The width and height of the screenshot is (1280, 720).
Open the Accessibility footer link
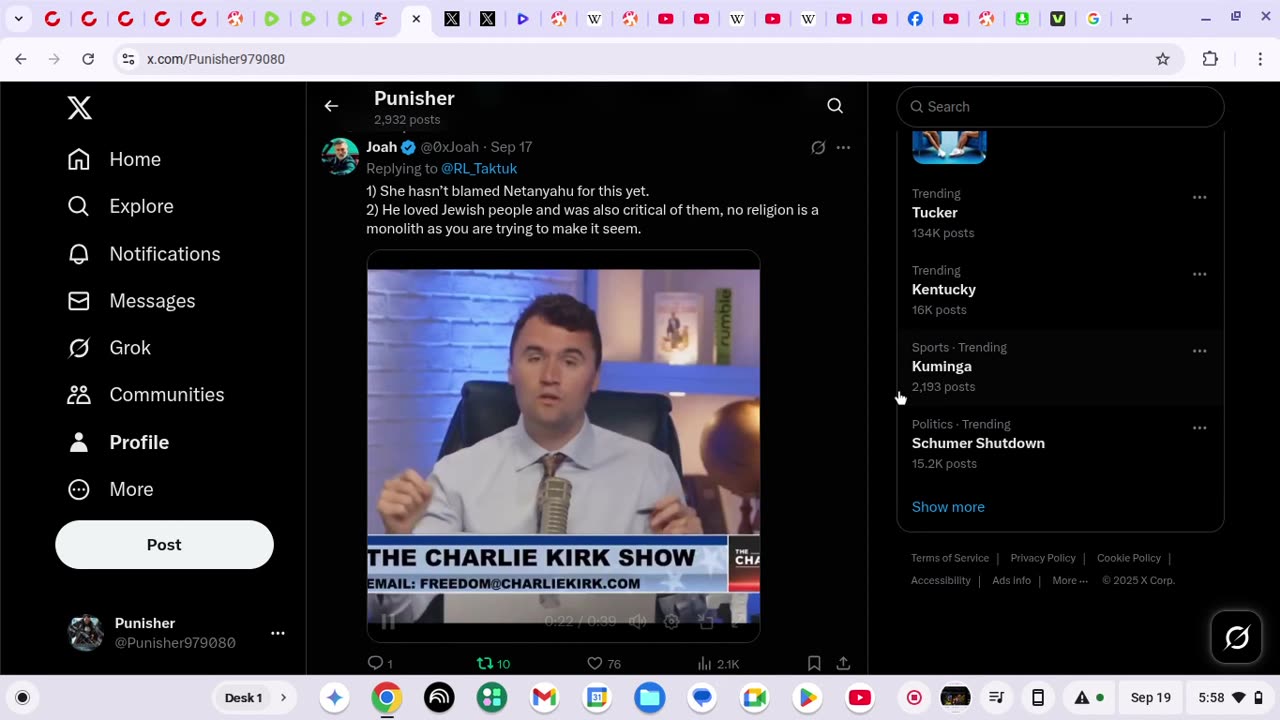click(x=941, y=580)
